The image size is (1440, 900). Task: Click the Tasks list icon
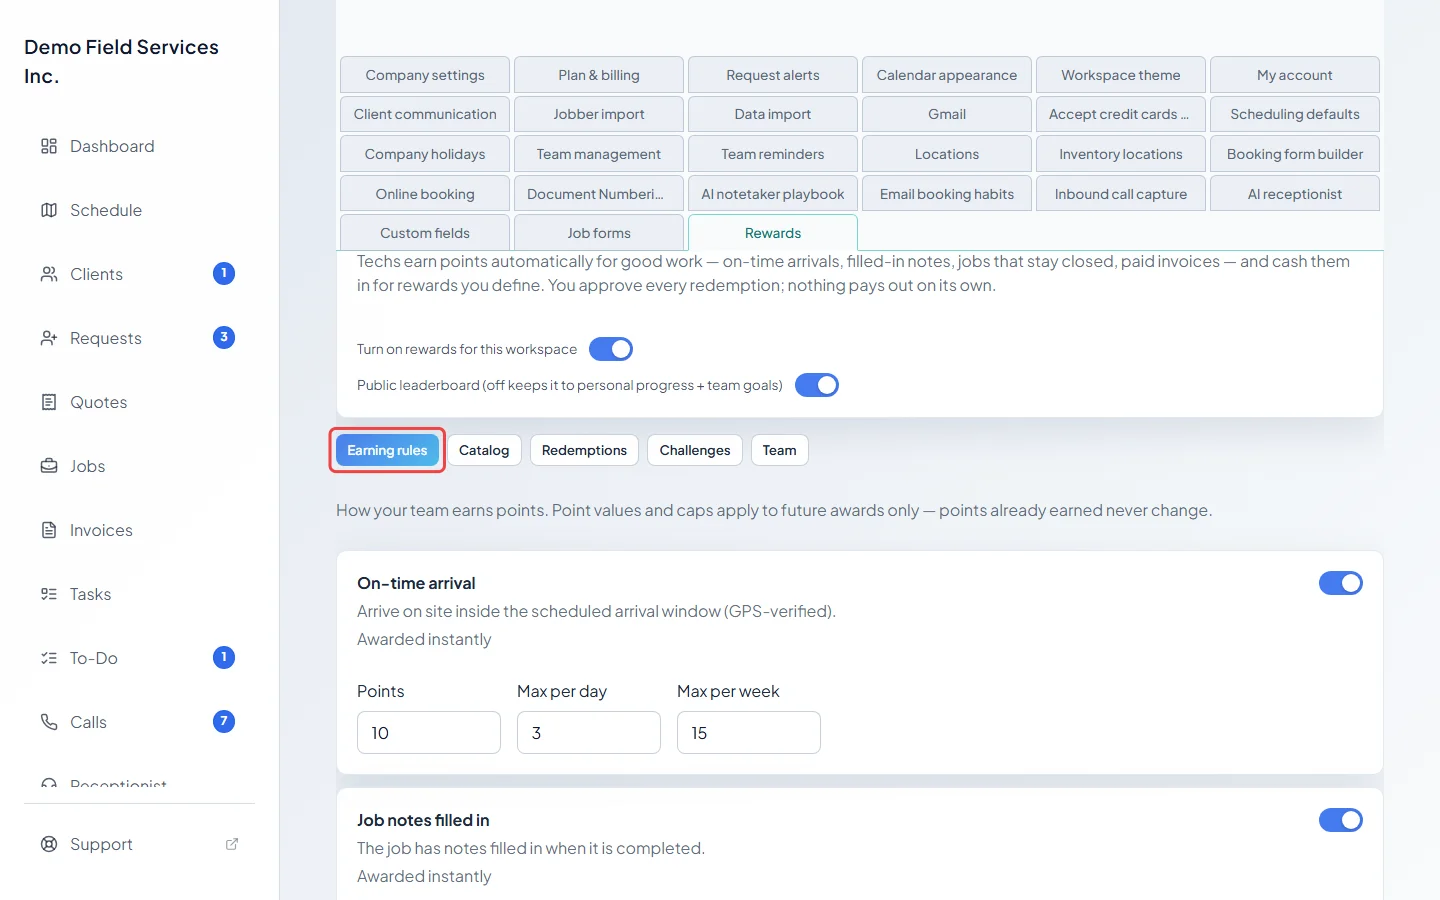[x=49, y=594]
